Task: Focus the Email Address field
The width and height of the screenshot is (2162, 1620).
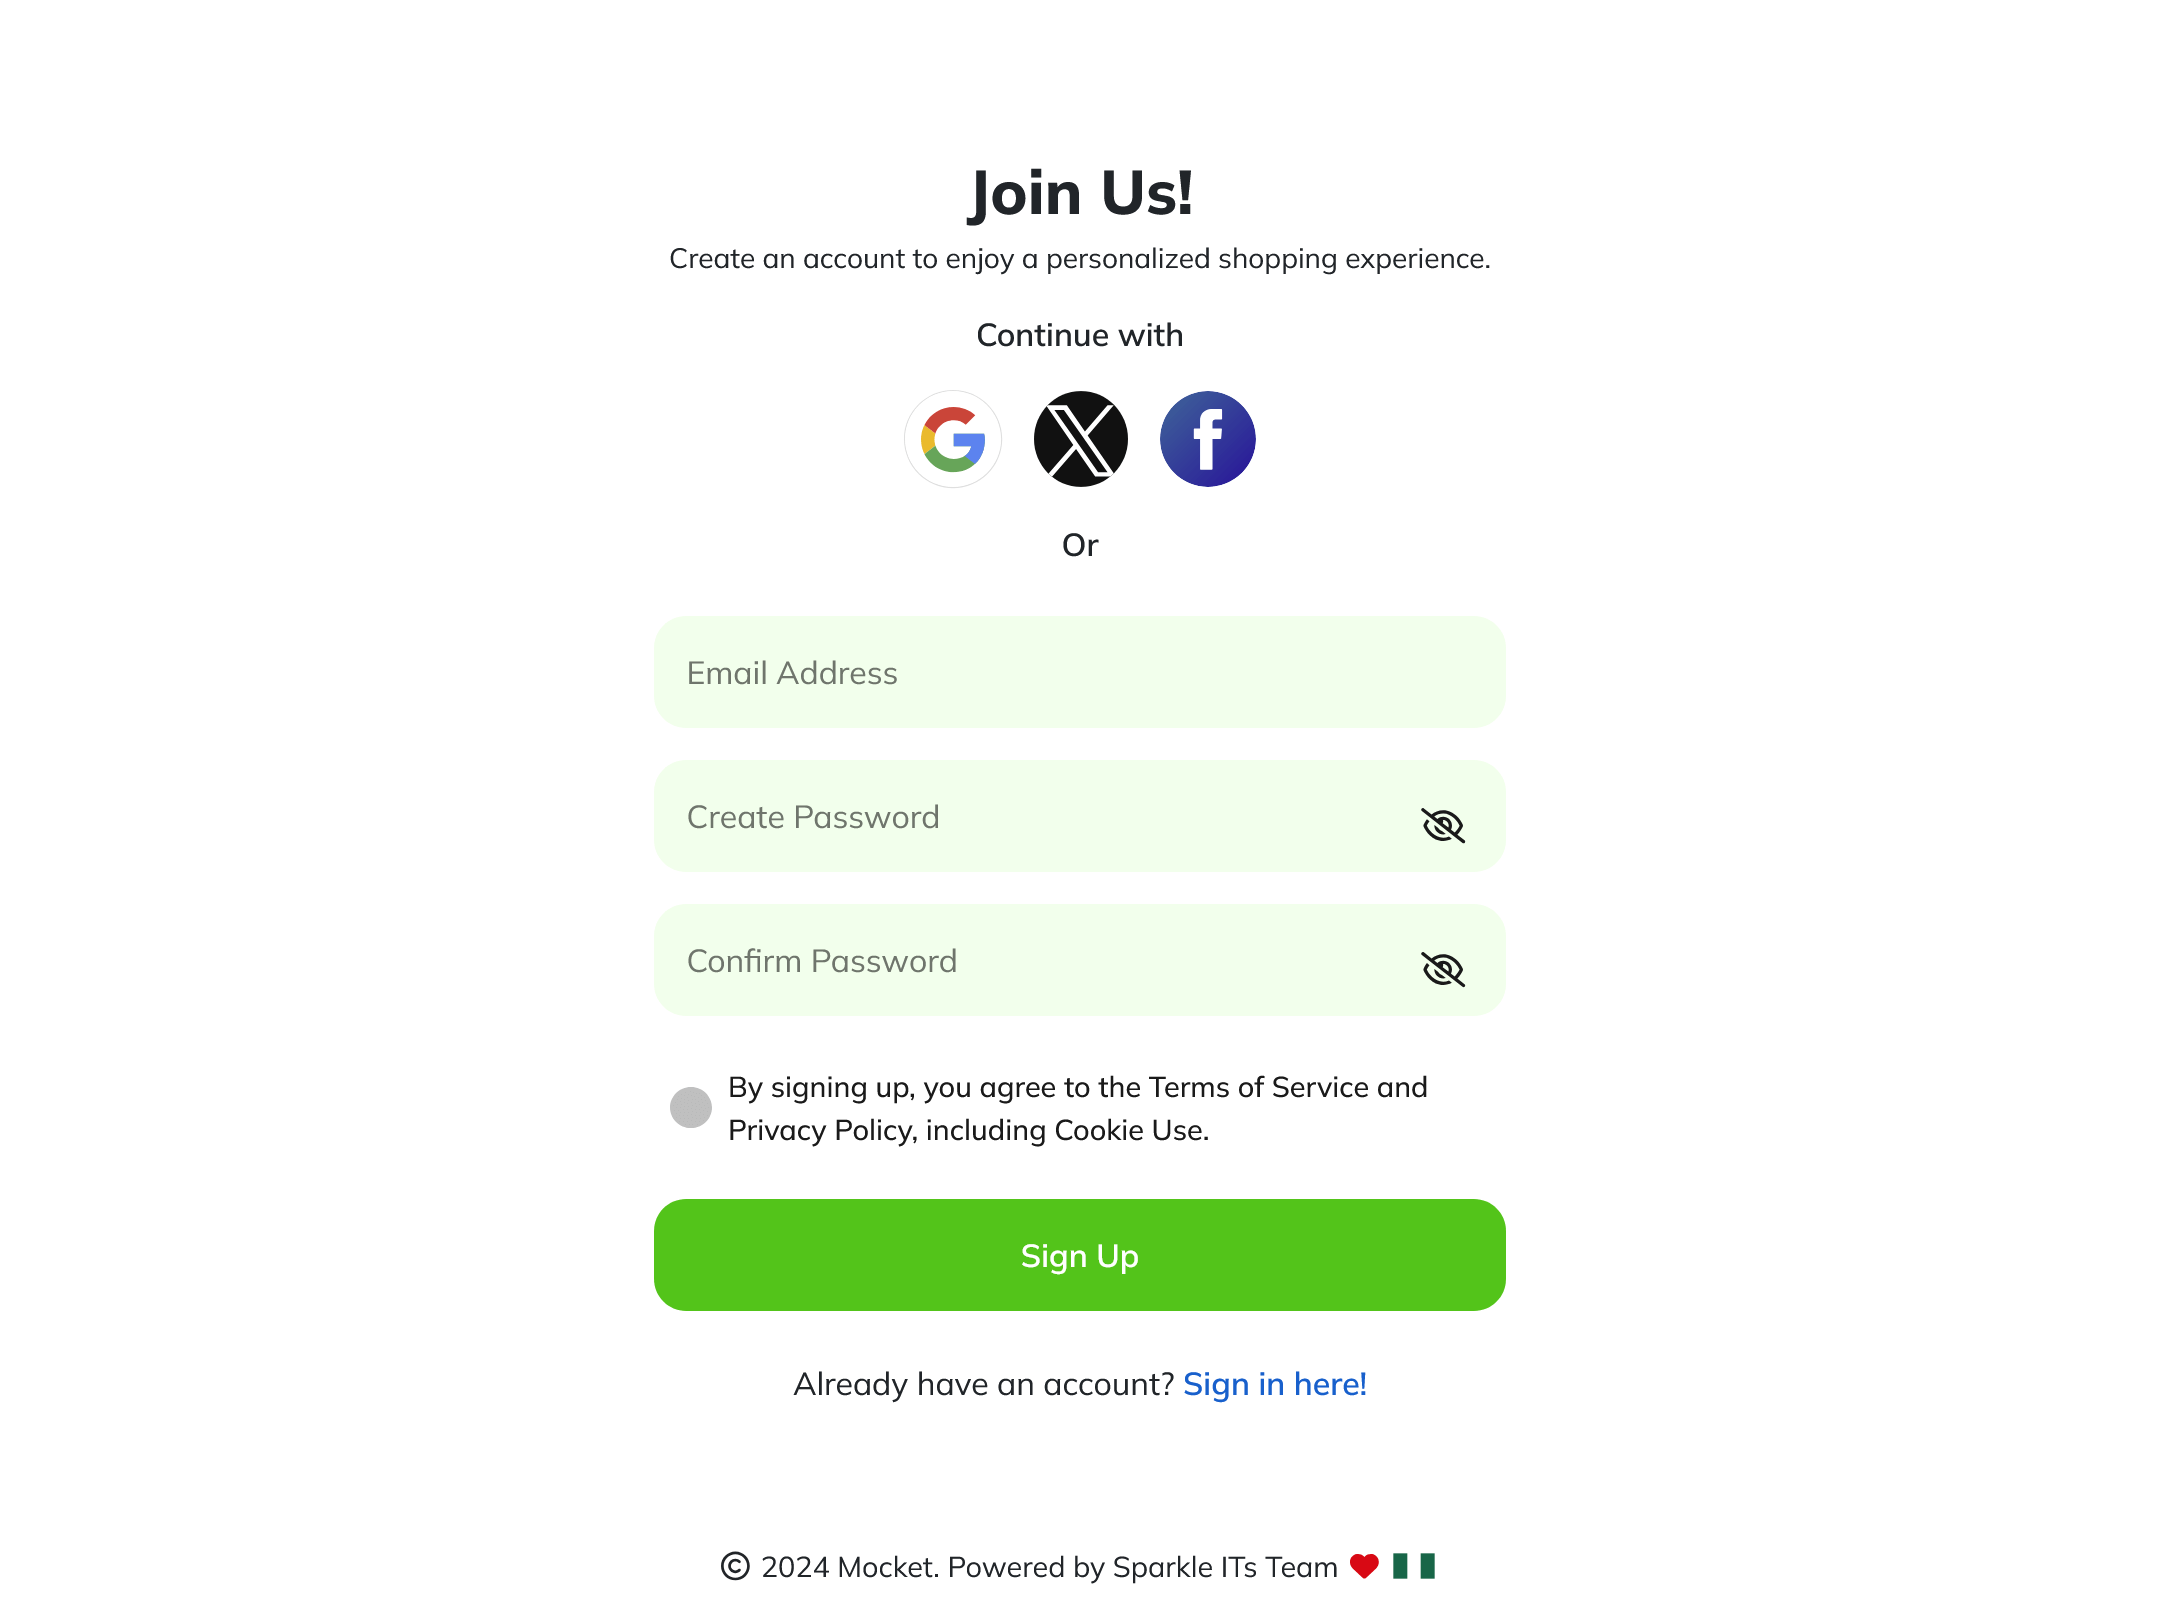Action: [x=1080, y=673]
